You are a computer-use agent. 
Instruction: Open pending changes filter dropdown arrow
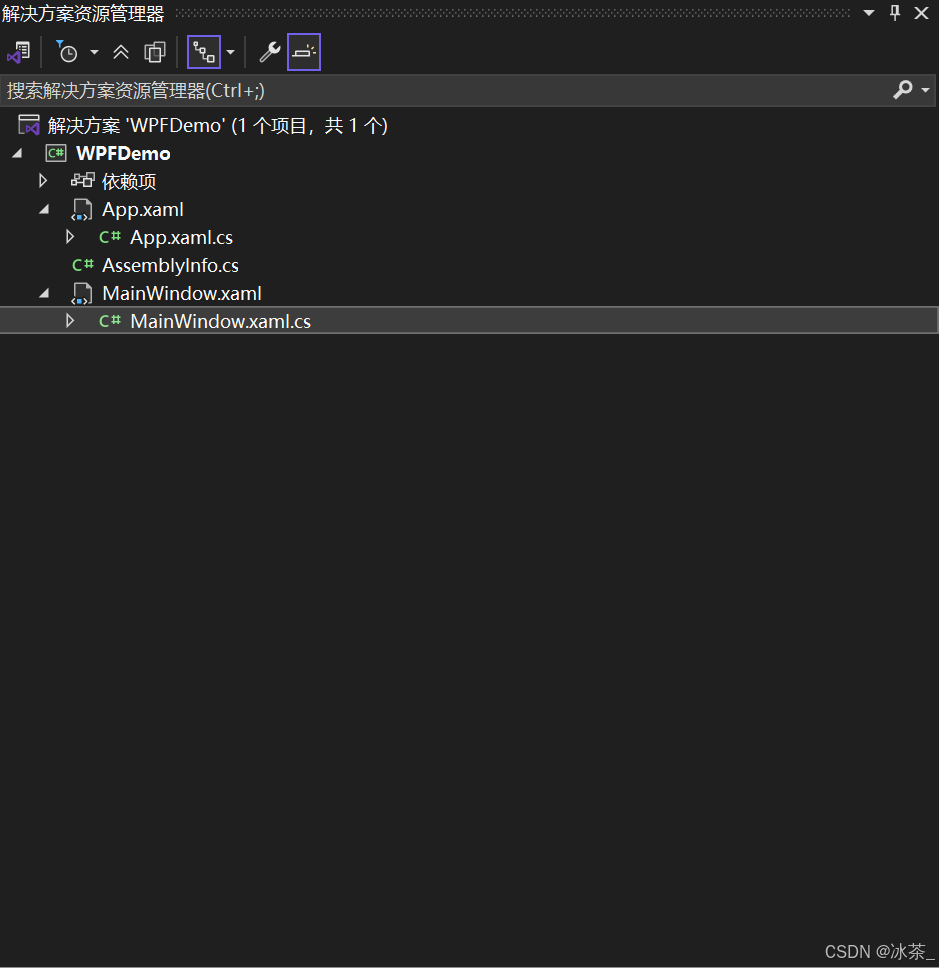[94, 52]
